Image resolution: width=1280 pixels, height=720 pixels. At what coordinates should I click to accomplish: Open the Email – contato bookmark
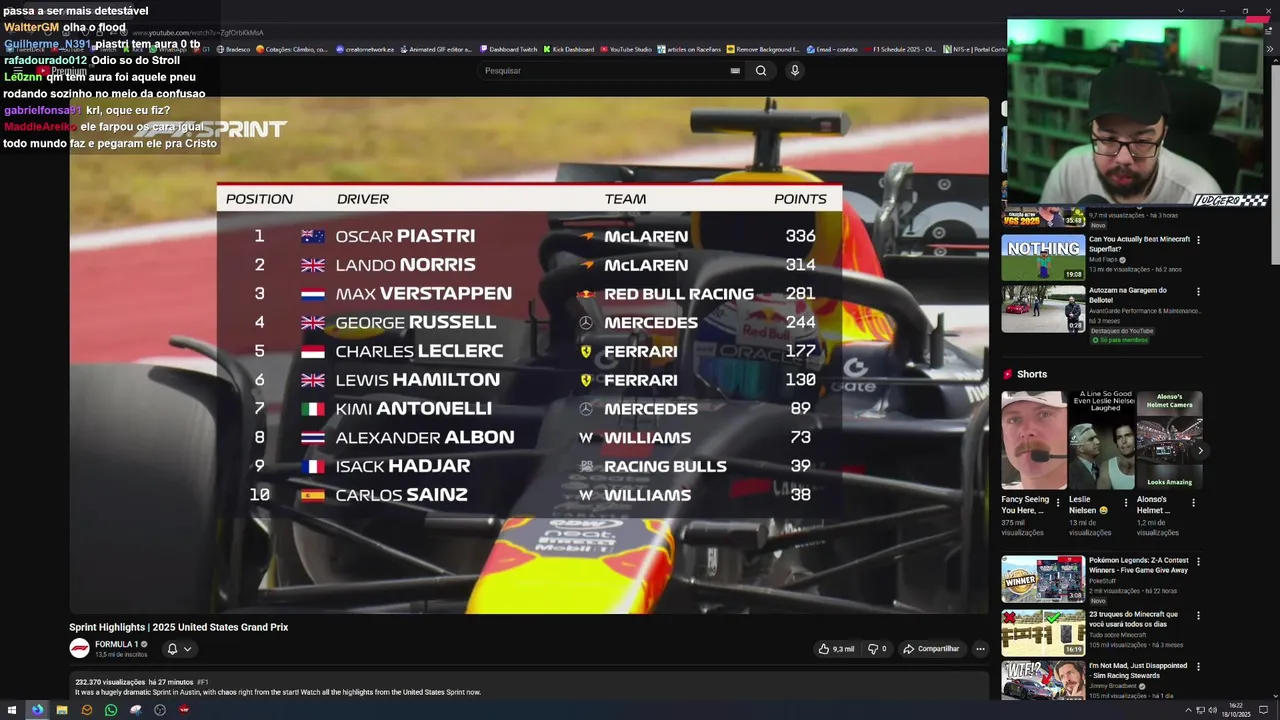pyautogui.click(x=832, y=49)
